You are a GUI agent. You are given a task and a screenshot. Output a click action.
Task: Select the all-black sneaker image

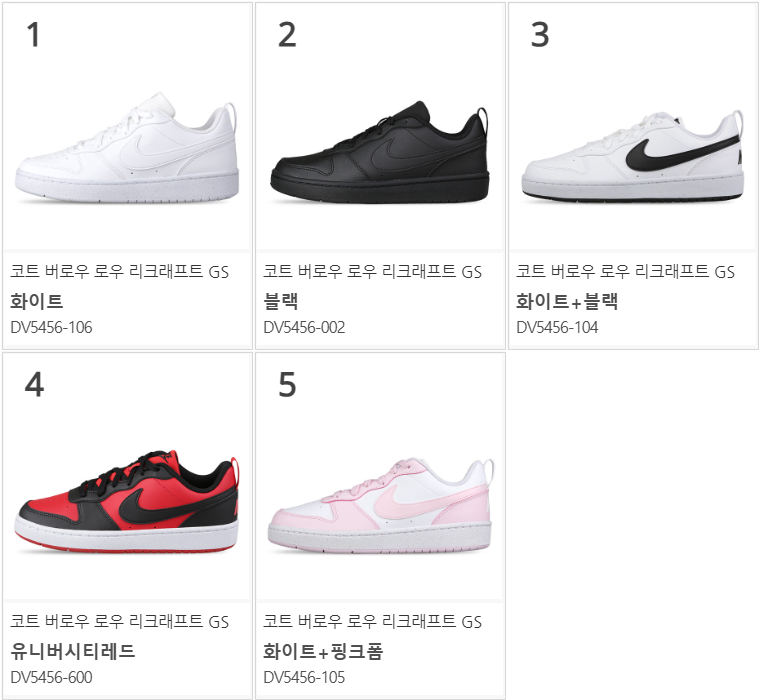tap(380, 152)
